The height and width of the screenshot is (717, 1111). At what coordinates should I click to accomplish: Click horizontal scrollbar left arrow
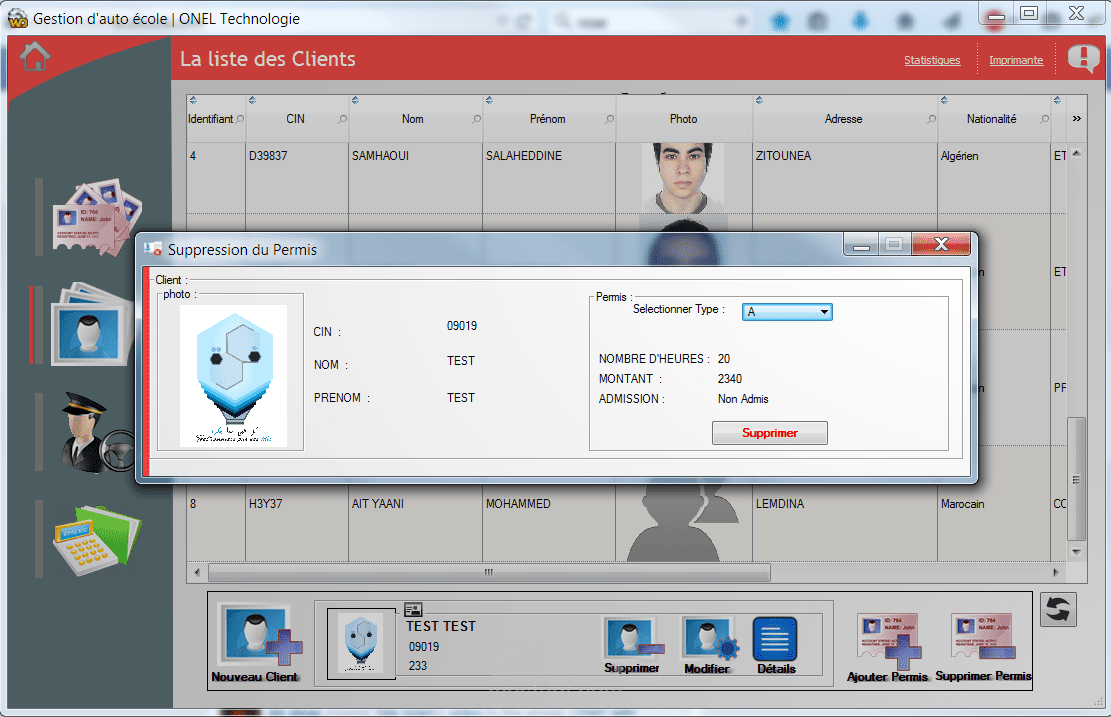click(x=197, y=572)
